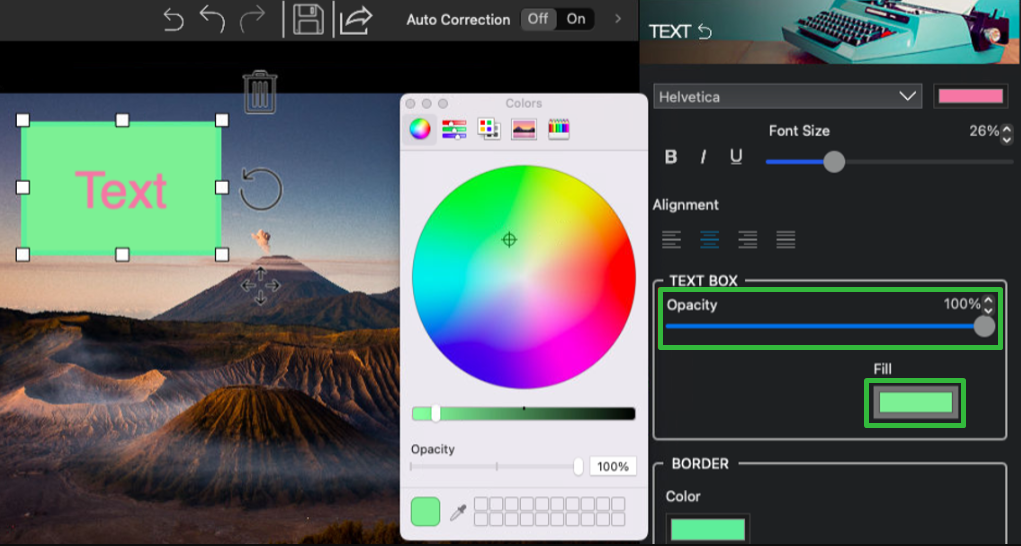Select justified text alignment
This screenshot has height=546, width=1021.
785,239
